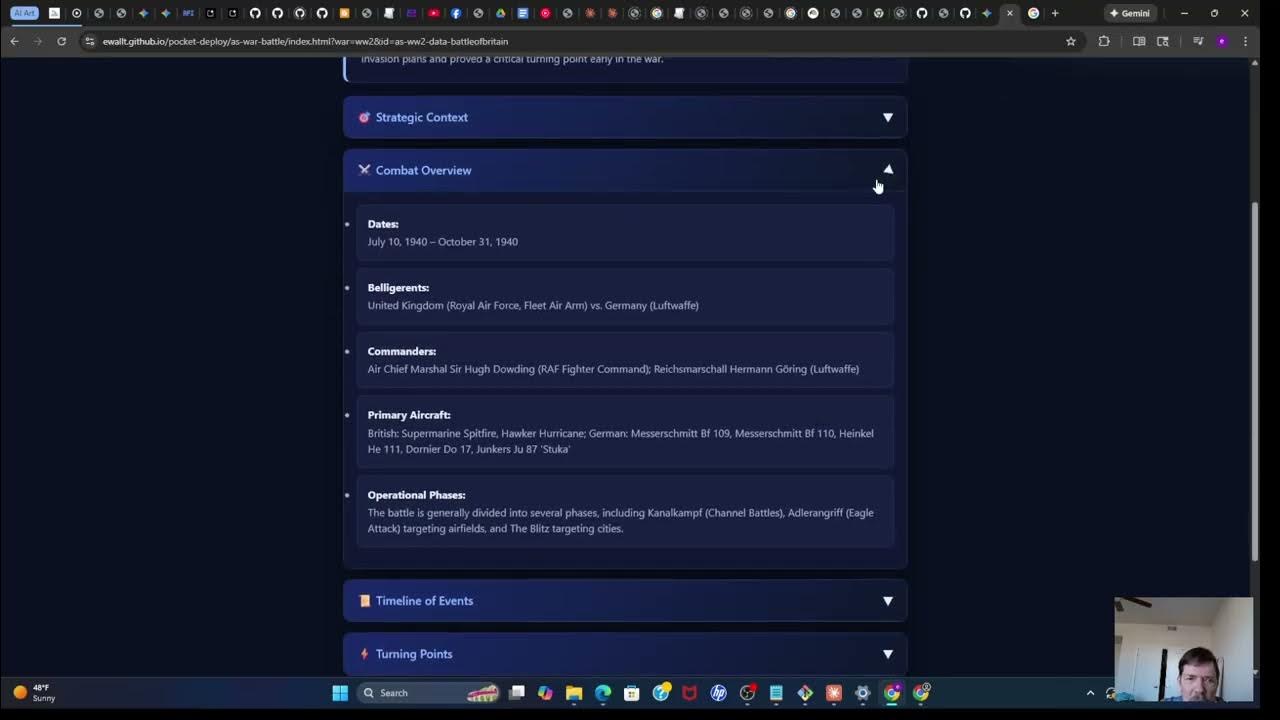The height and width of the screenshot is (720, 1280).
Task: Click the notebook icon next to Timeline of Events
Action: (364, 600)
